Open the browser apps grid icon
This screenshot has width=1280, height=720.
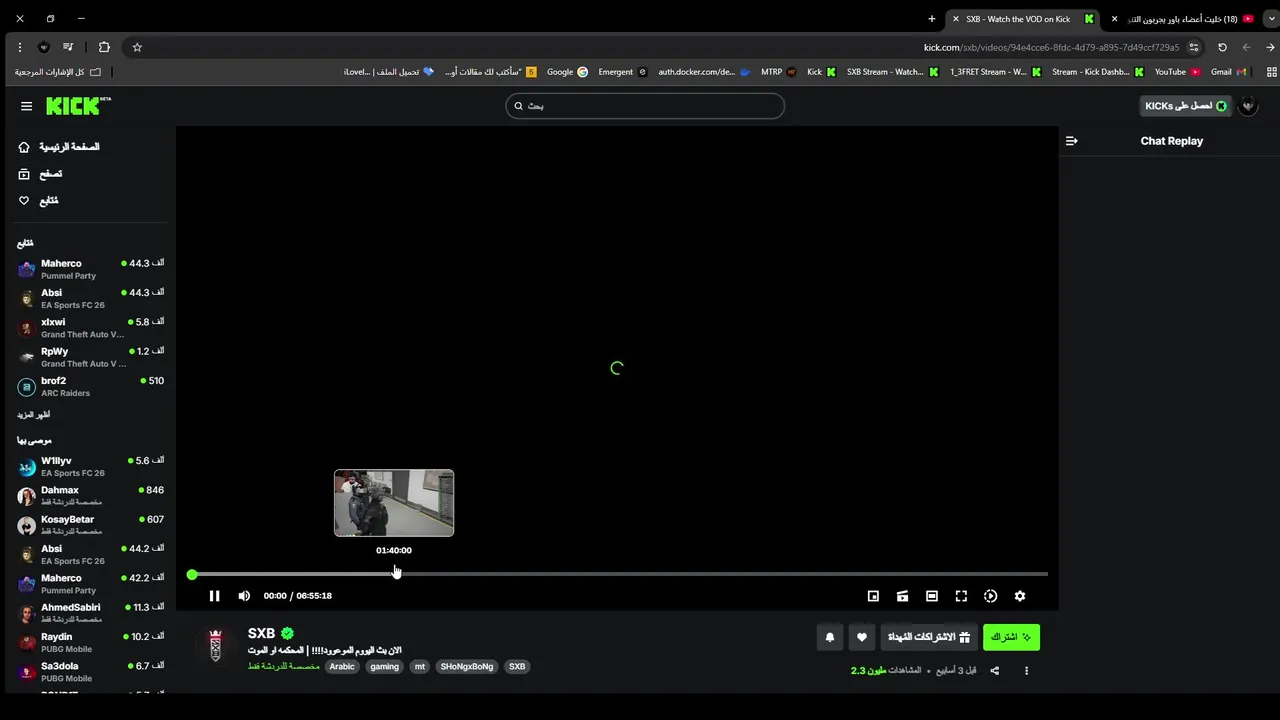coord(1271,72)
